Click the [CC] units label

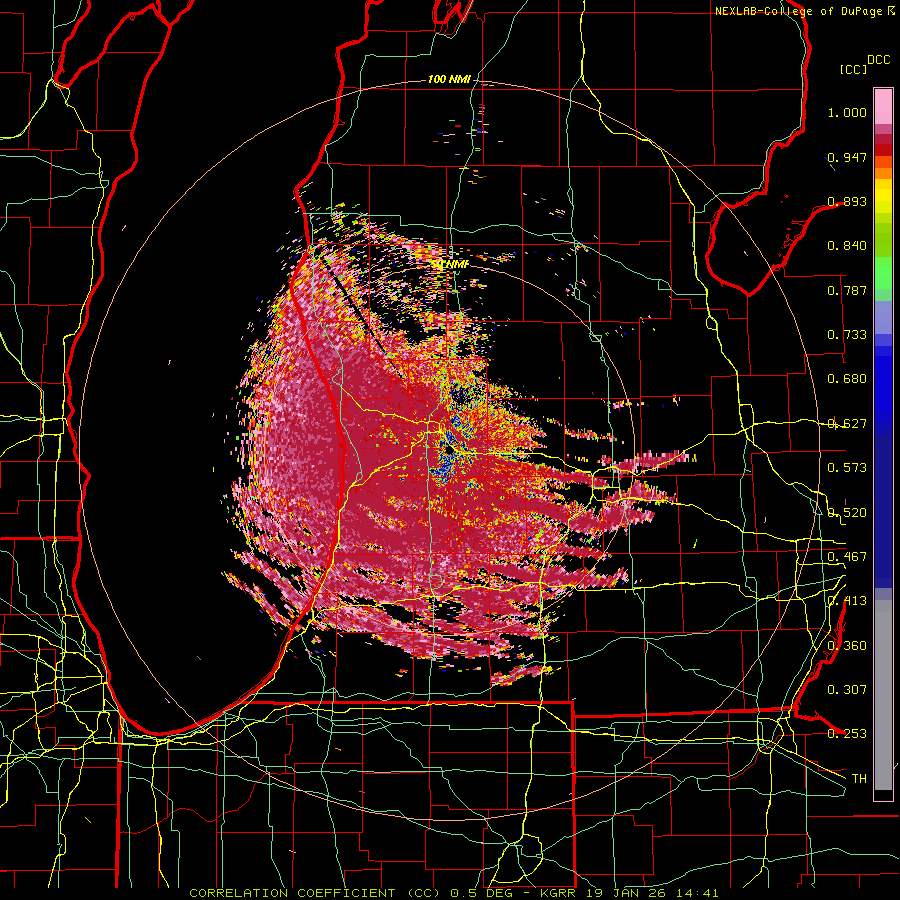pyautogui.click(x=853, y=69)
